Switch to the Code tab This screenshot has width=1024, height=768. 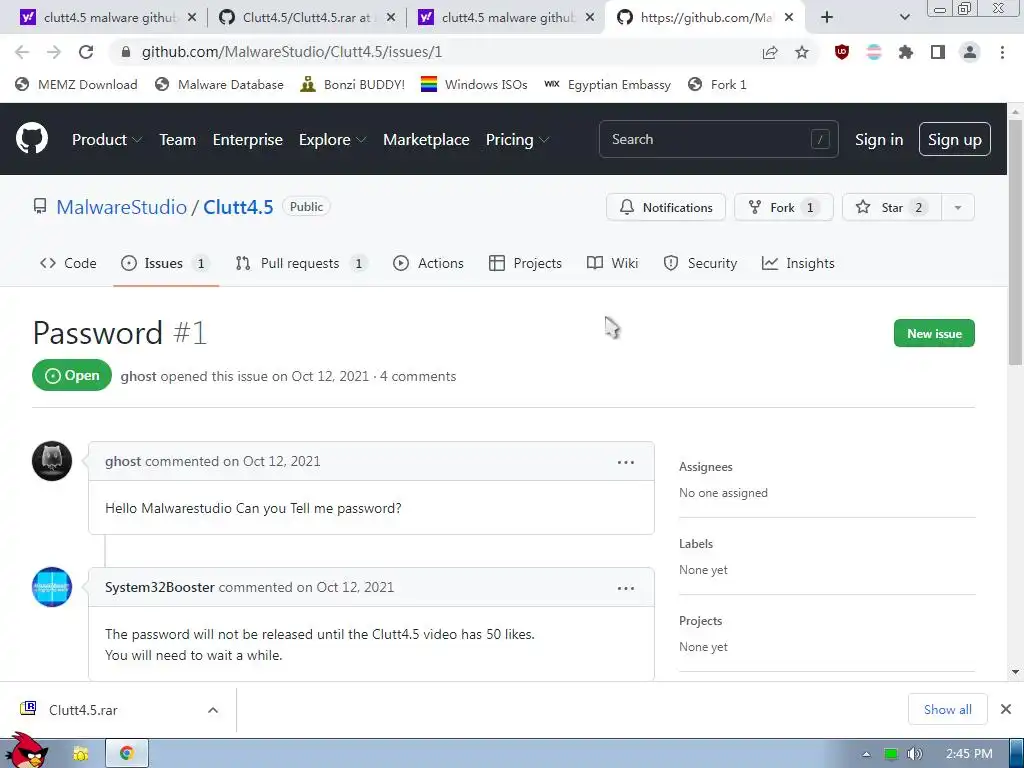pyautogui.click(x=68, y=263)
